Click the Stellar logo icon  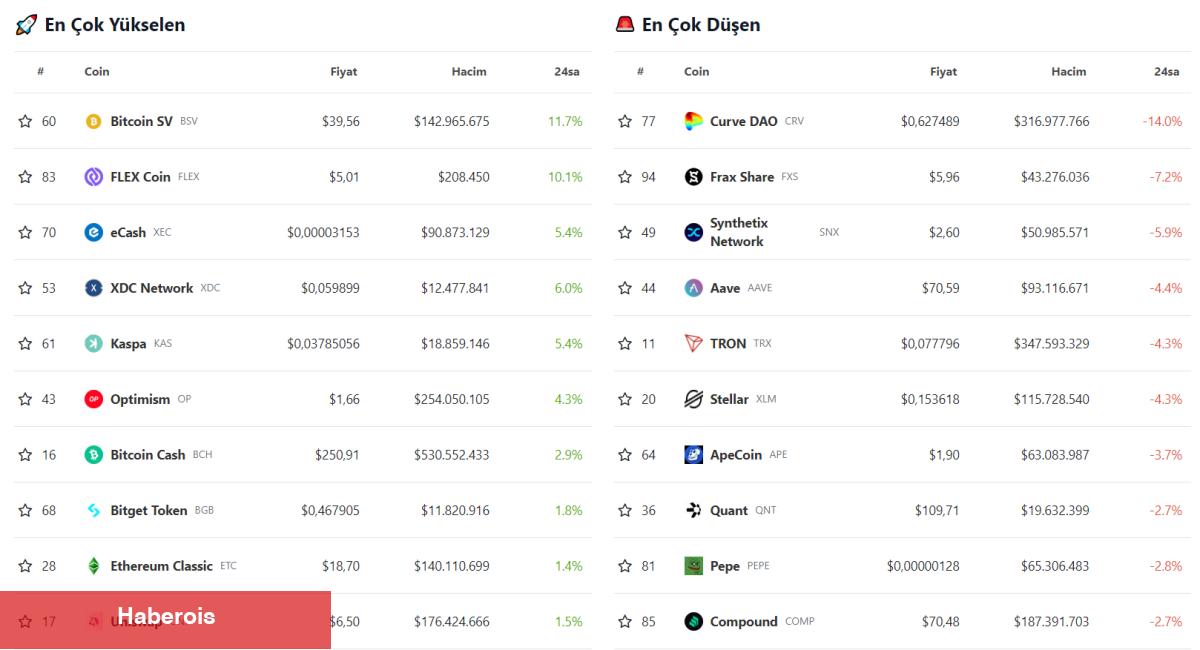coord(693,399)
